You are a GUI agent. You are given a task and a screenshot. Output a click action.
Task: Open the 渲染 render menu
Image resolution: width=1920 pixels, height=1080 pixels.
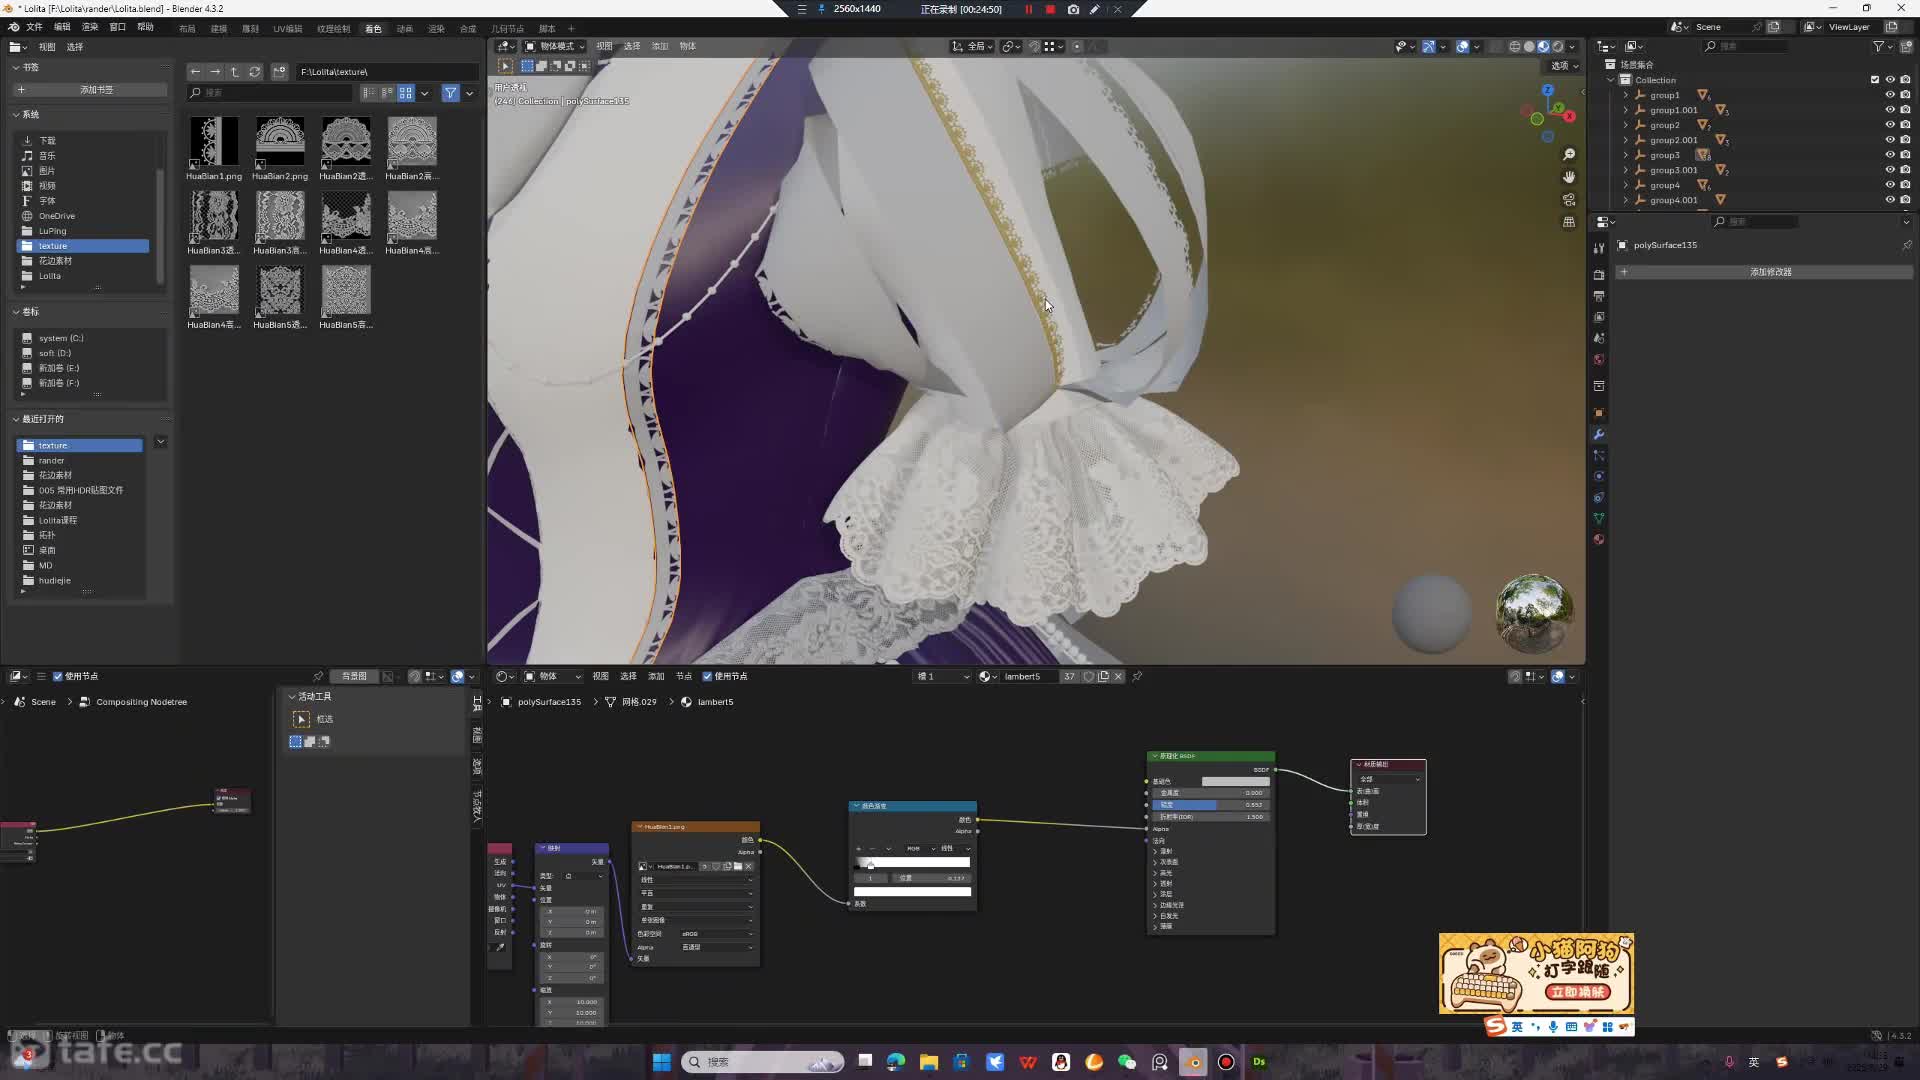pyautogui.click(x=90, y=27)
